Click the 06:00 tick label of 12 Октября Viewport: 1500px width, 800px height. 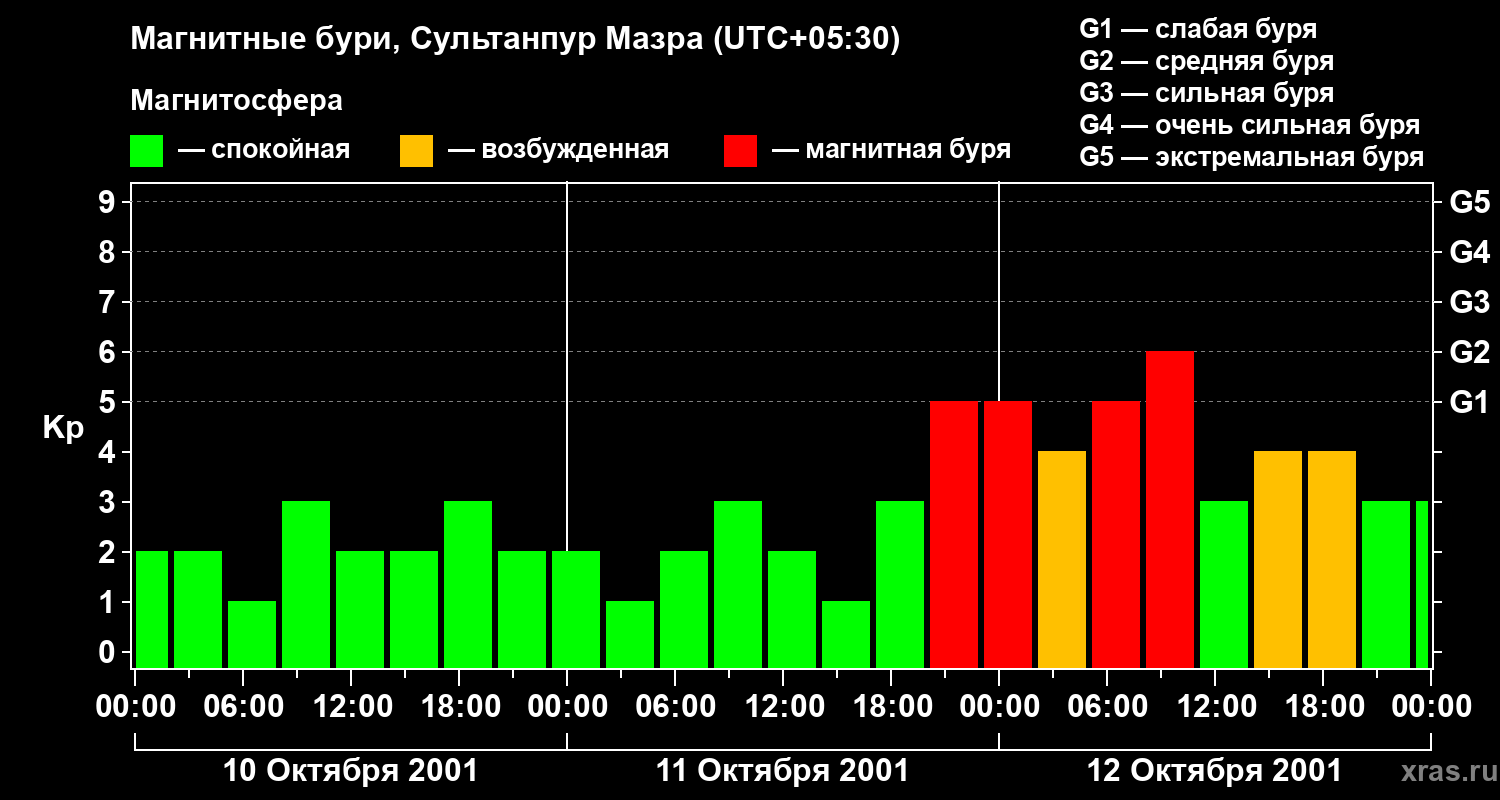[1107, 706]
